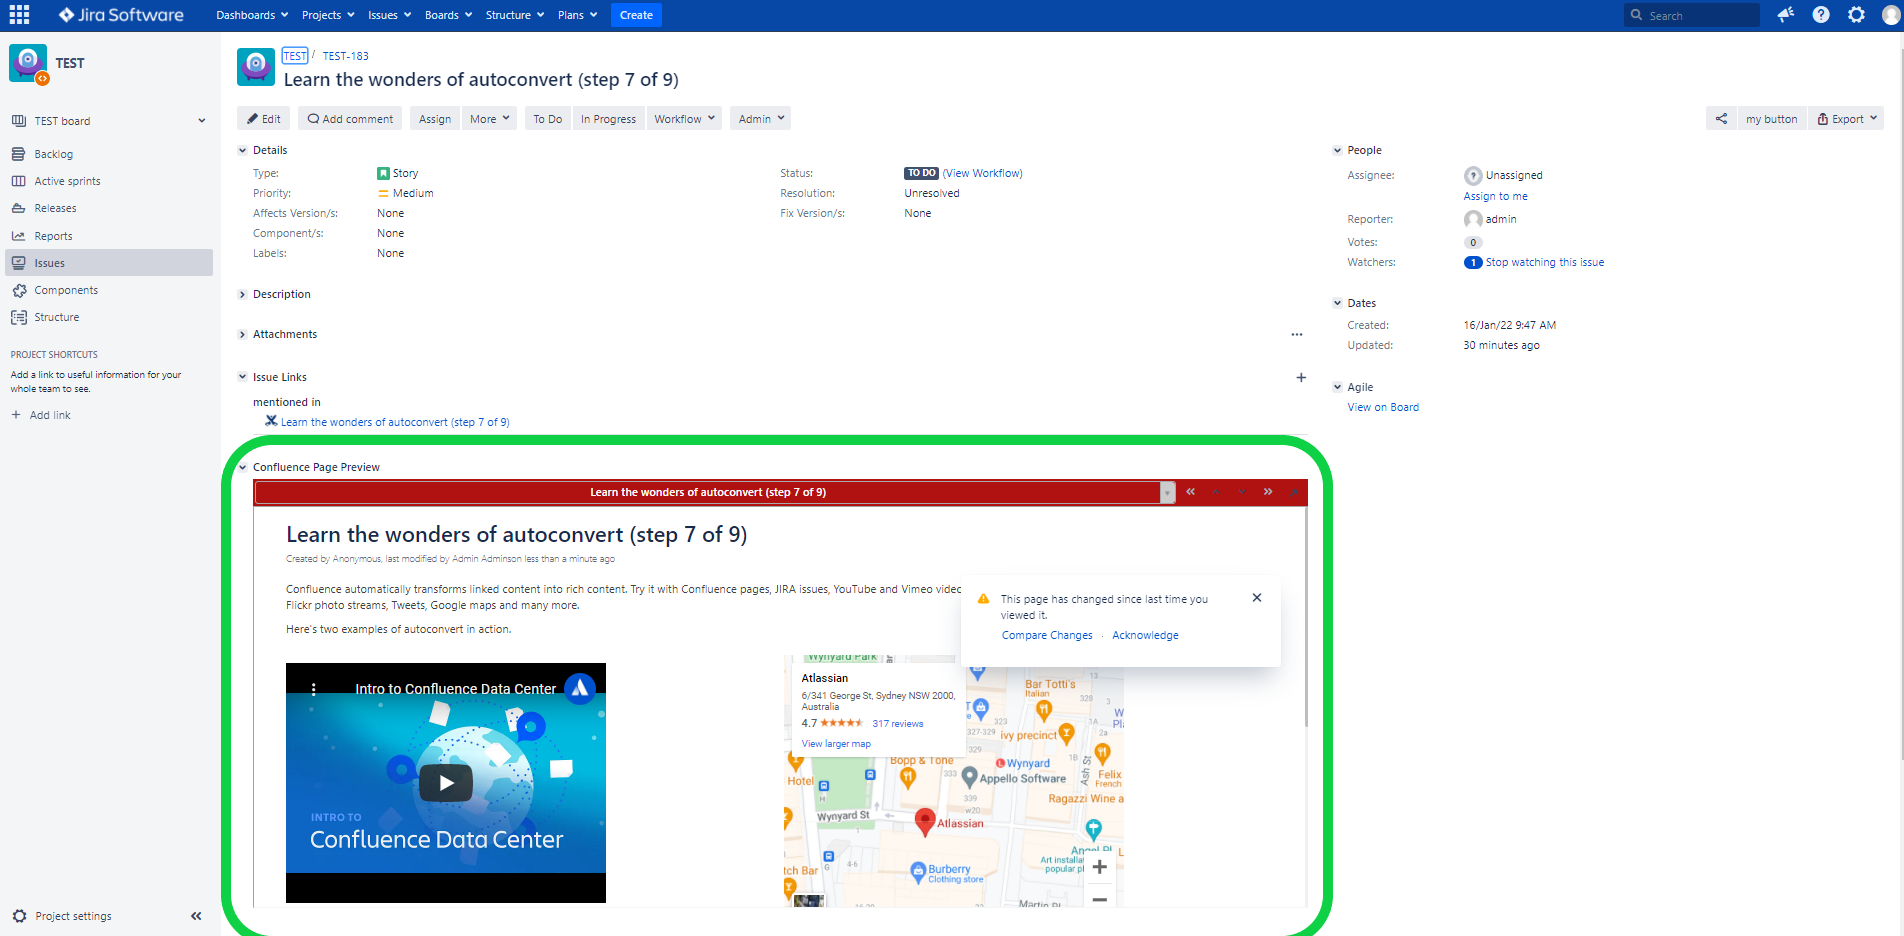Open Attachments options ellipsis

click(x=1297, y=335)
